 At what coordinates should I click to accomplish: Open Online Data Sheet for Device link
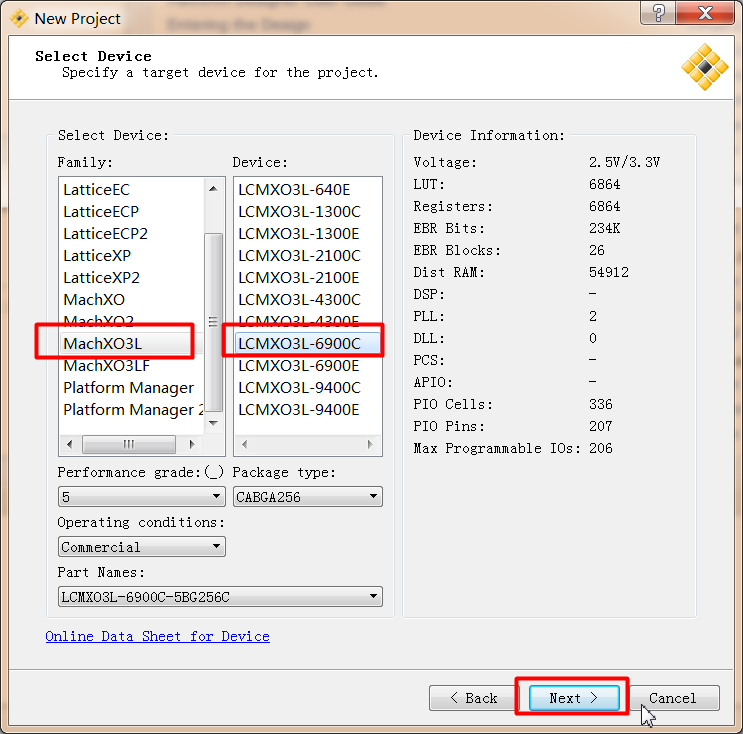tap(157, 636)
